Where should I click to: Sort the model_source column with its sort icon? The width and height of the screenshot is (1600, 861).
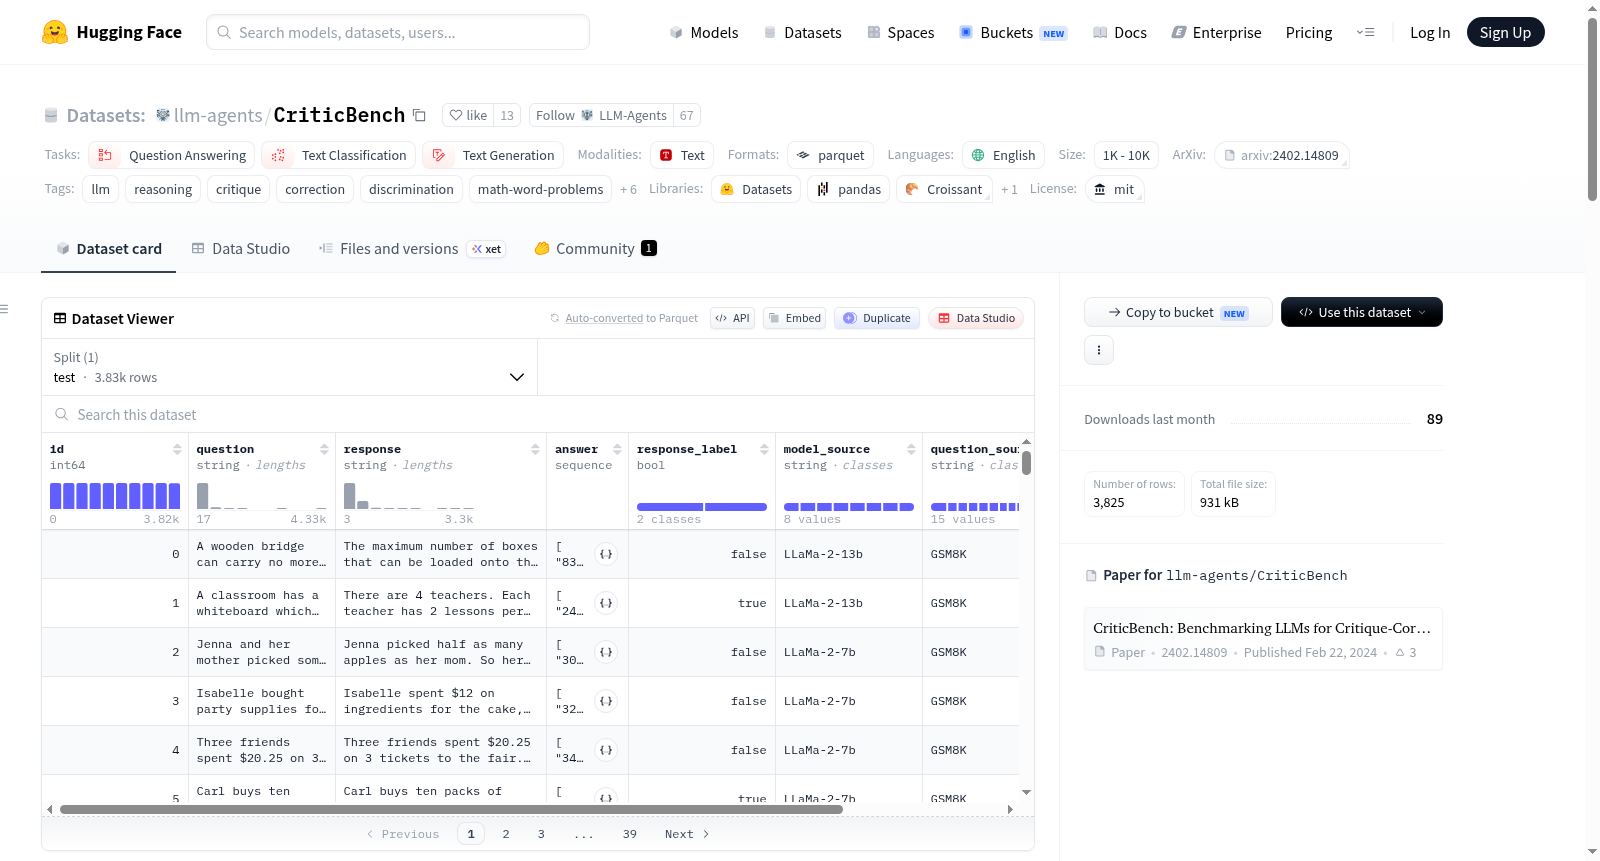pos(911,449)
